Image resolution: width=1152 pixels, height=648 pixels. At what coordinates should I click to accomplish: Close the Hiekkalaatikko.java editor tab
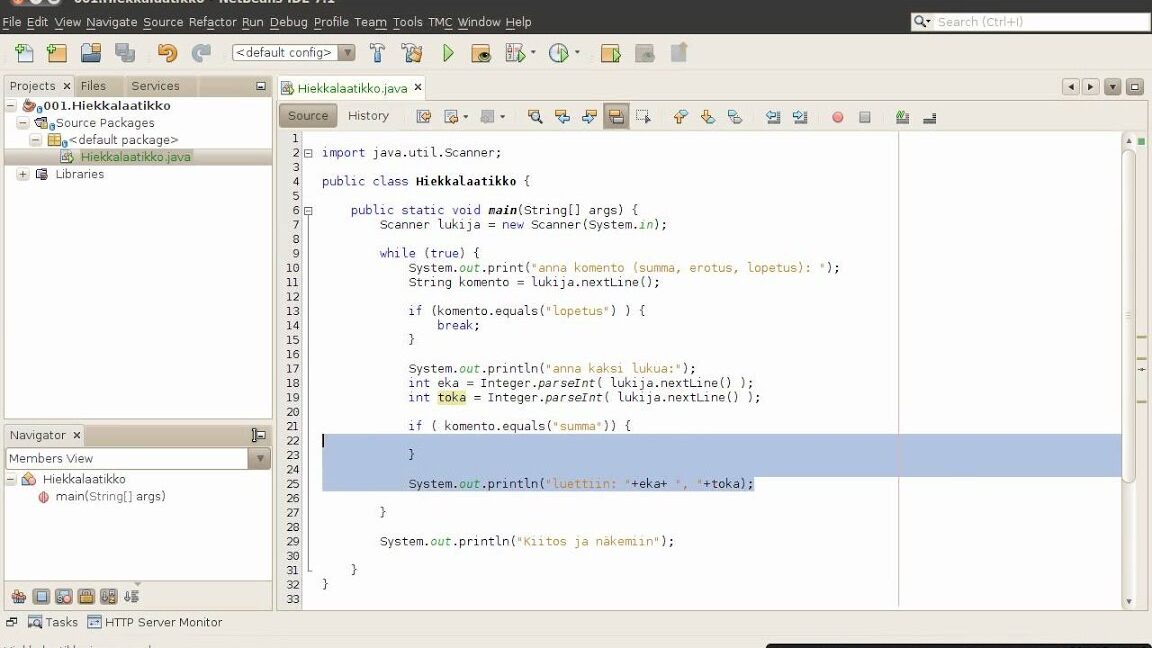(x=418, y=87)
